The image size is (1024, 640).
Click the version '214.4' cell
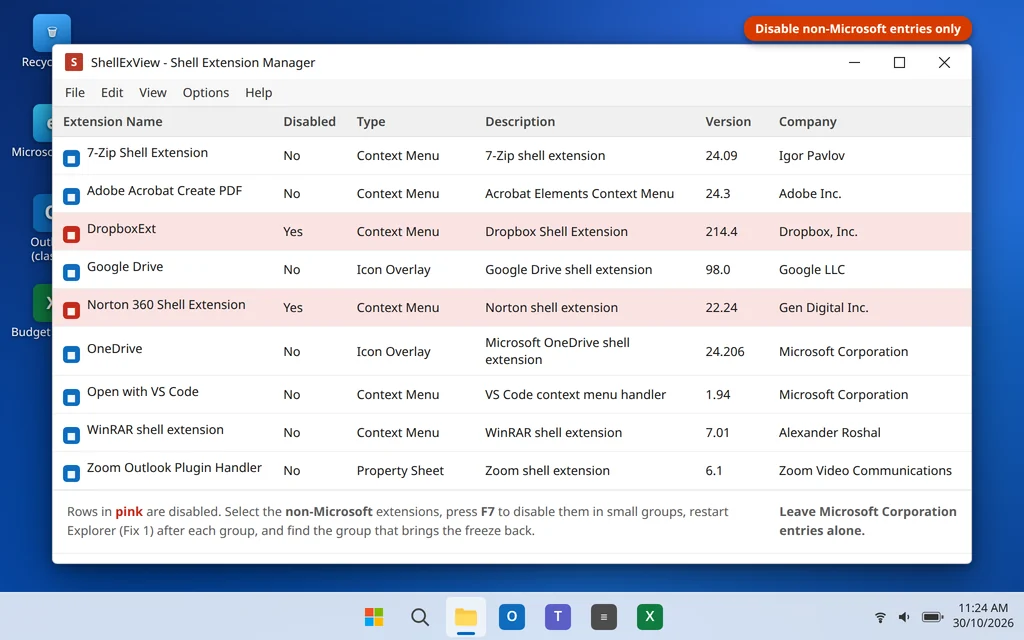721,231
